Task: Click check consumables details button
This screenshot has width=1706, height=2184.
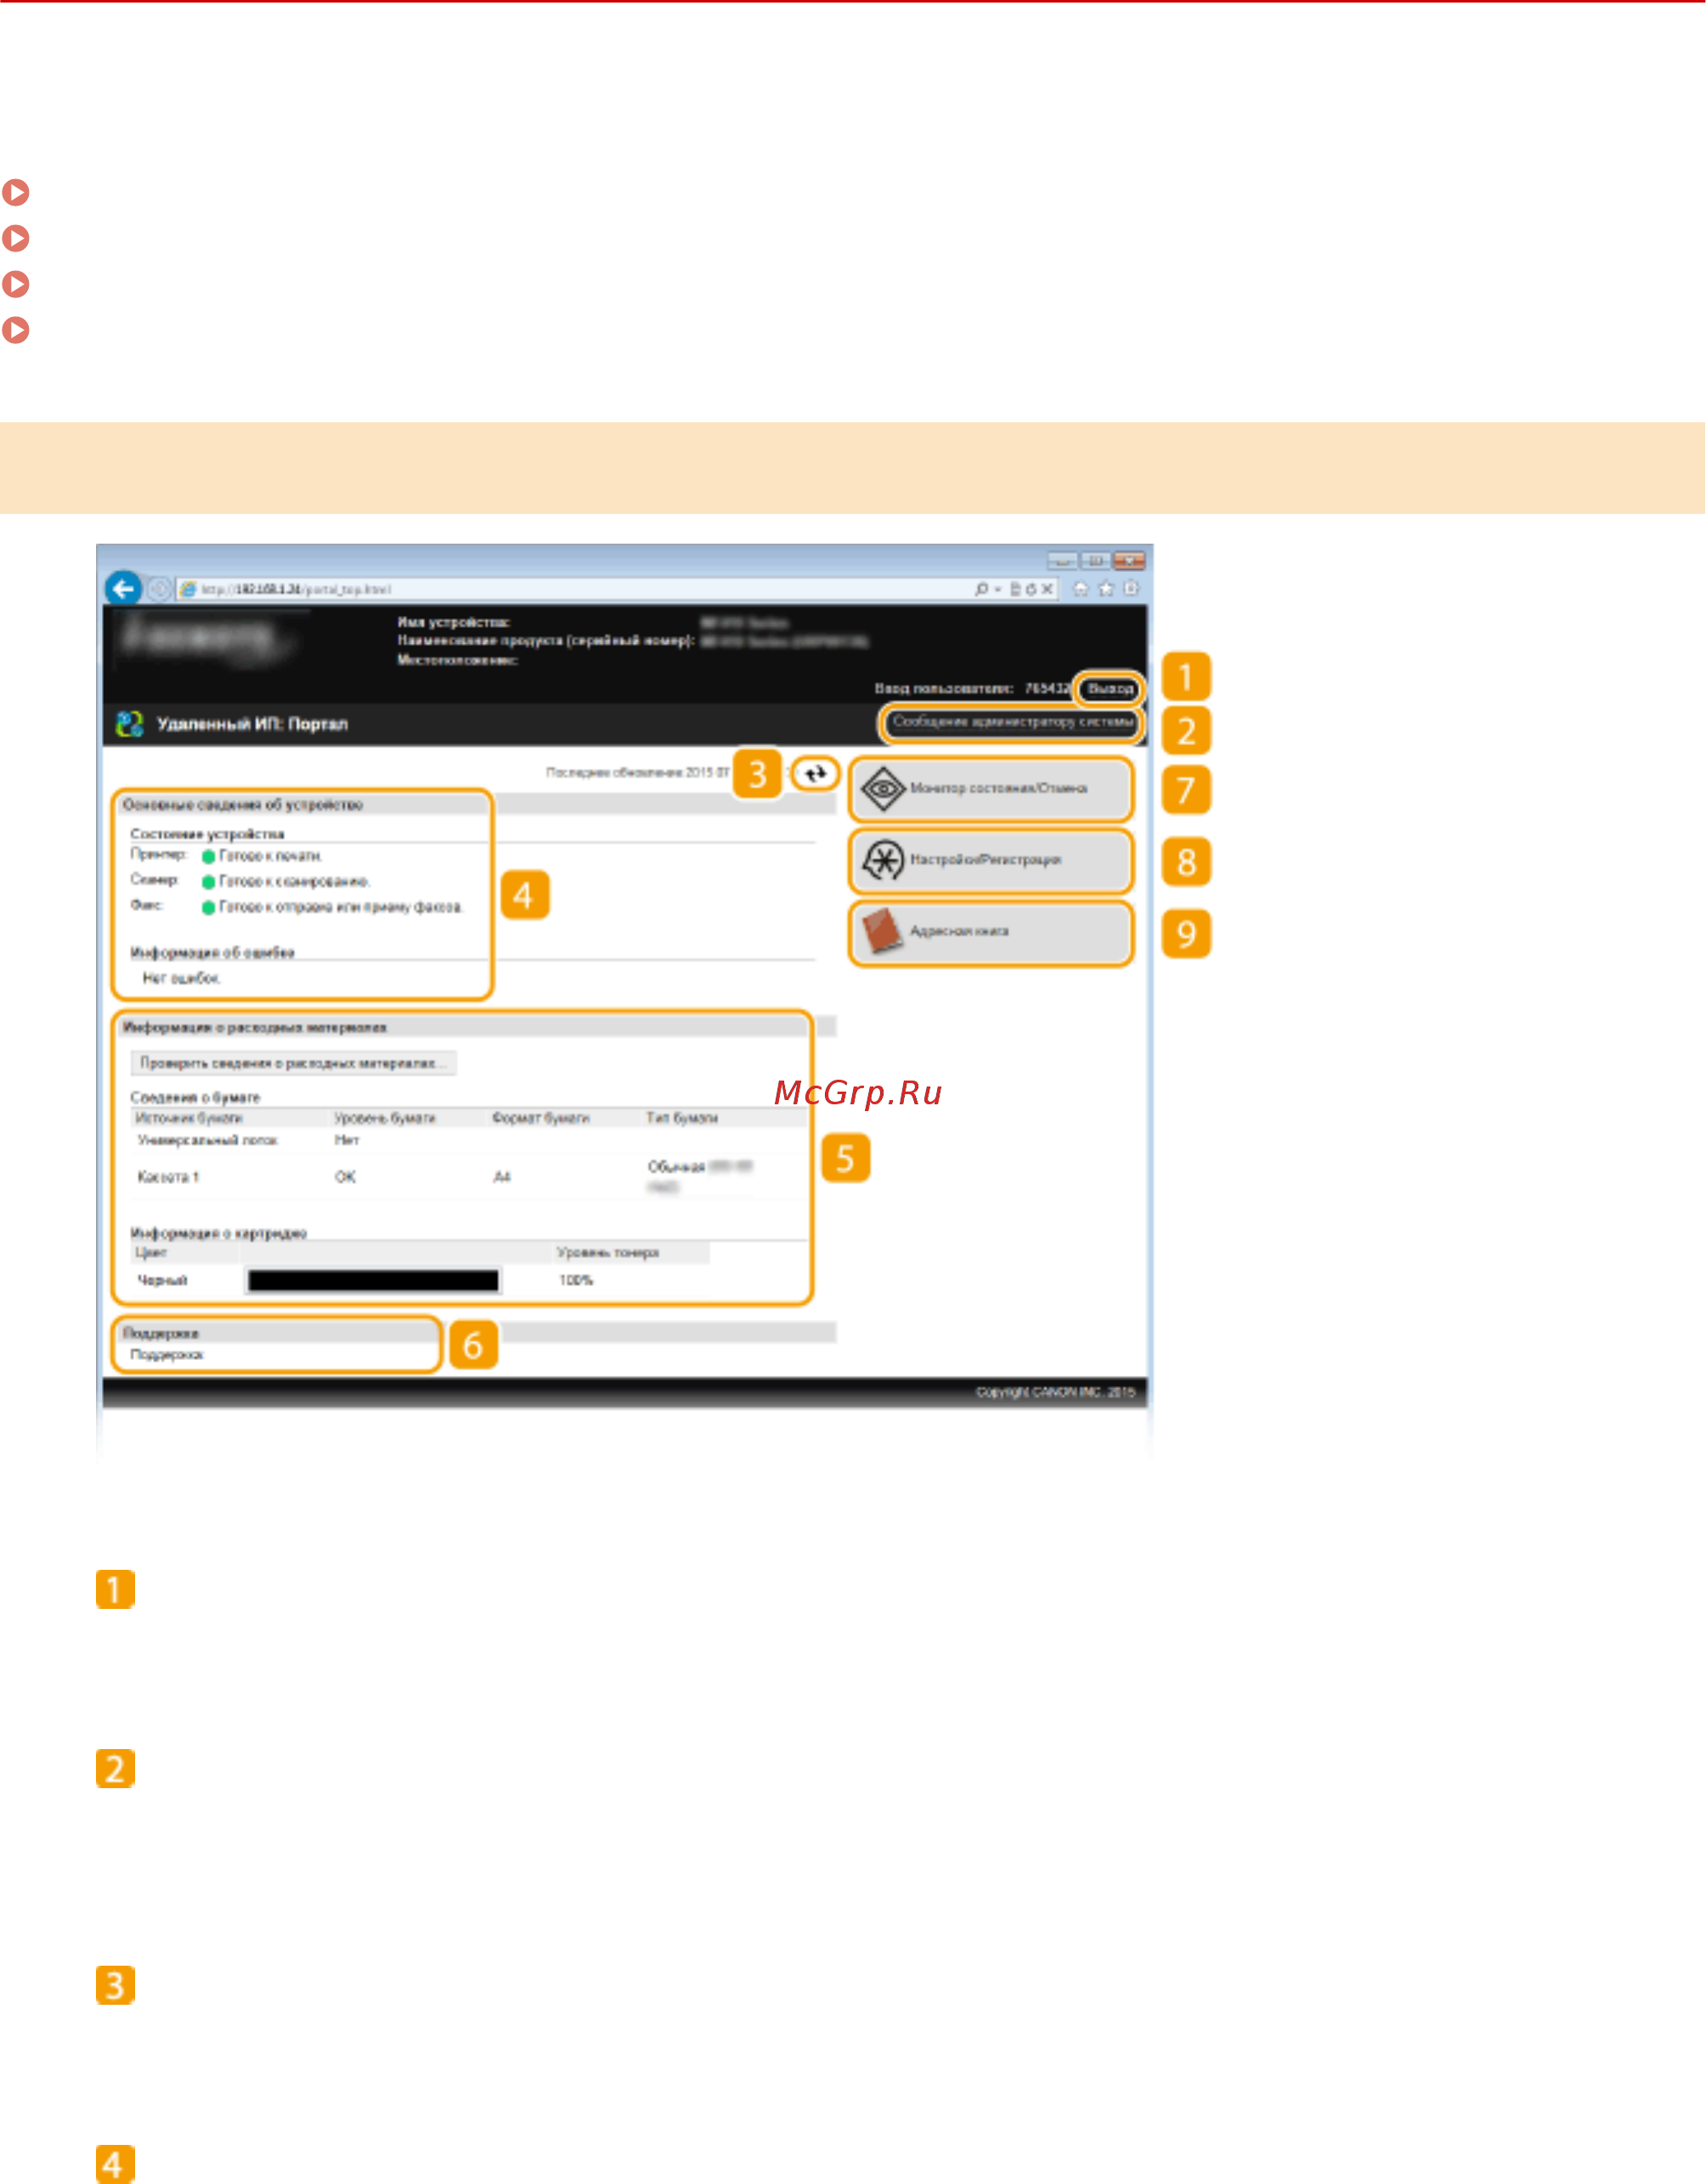Action: click(x=293, y=1063)
